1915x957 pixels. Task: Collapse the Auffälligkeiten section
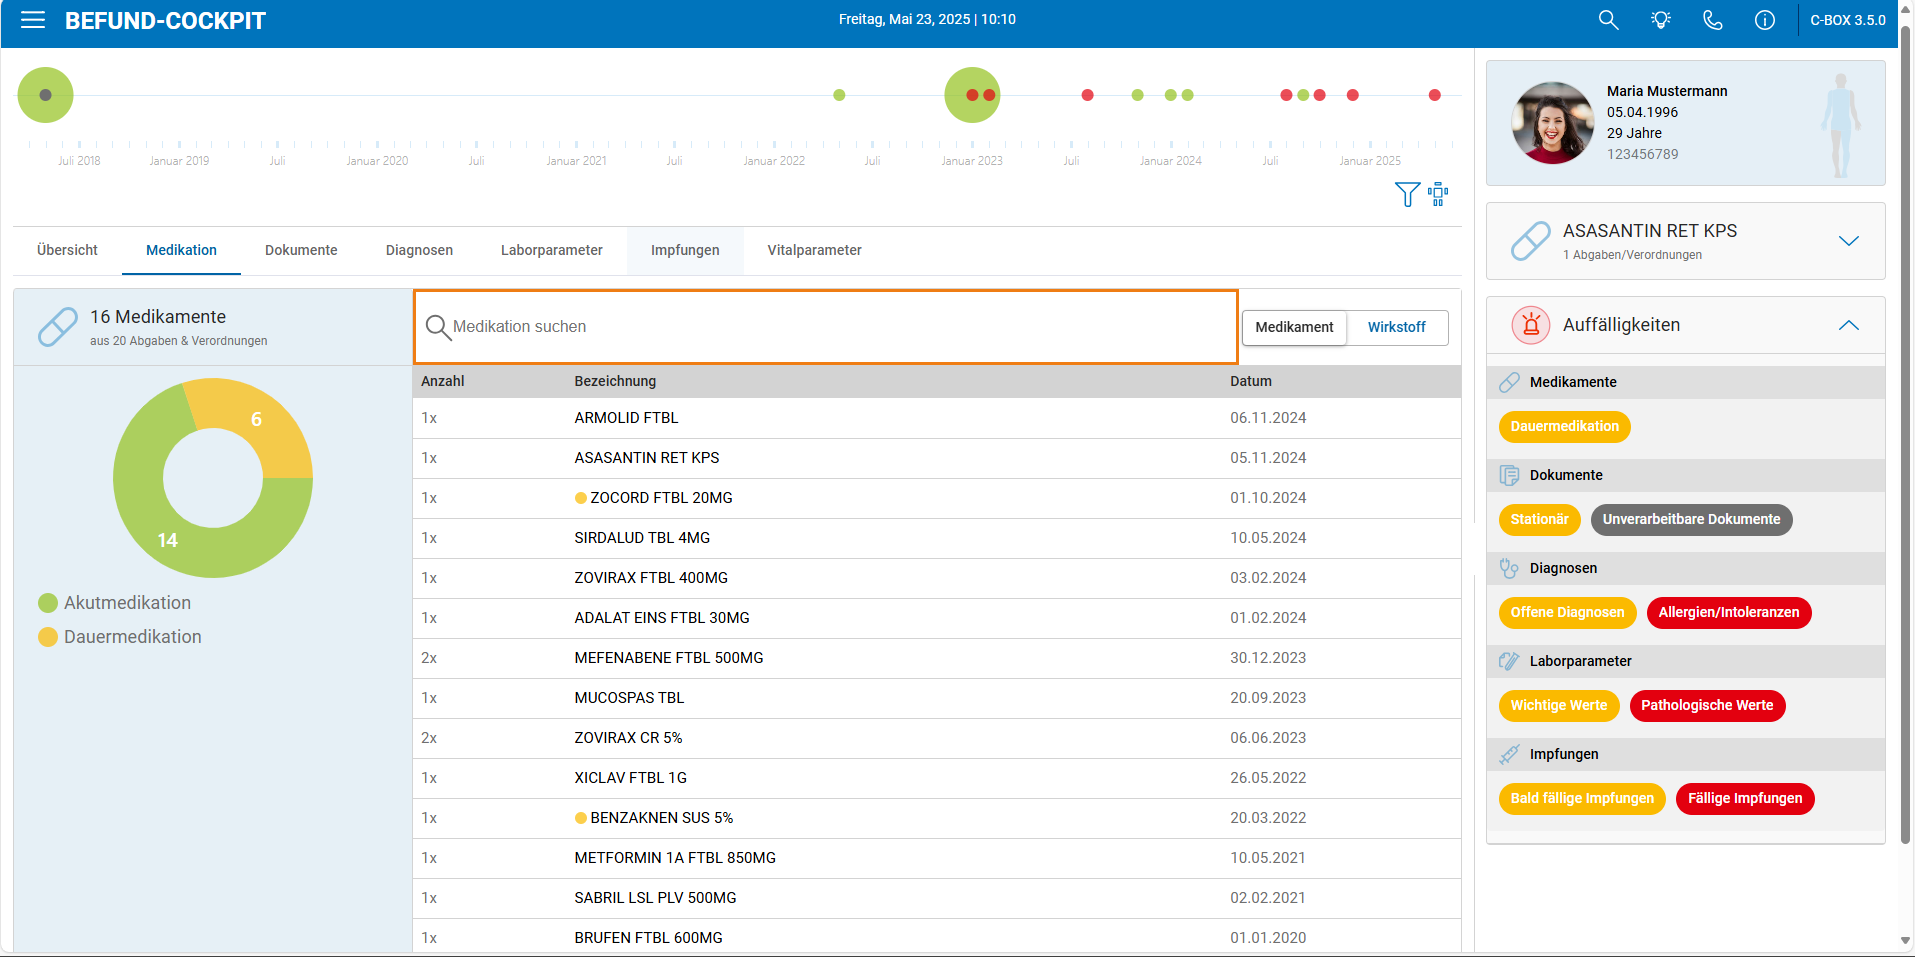click(1848, 325)
